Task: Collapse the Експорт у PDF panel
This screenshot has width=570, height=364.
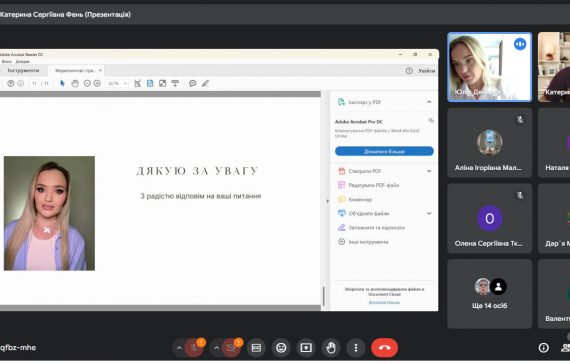Action: pos(429,102)
